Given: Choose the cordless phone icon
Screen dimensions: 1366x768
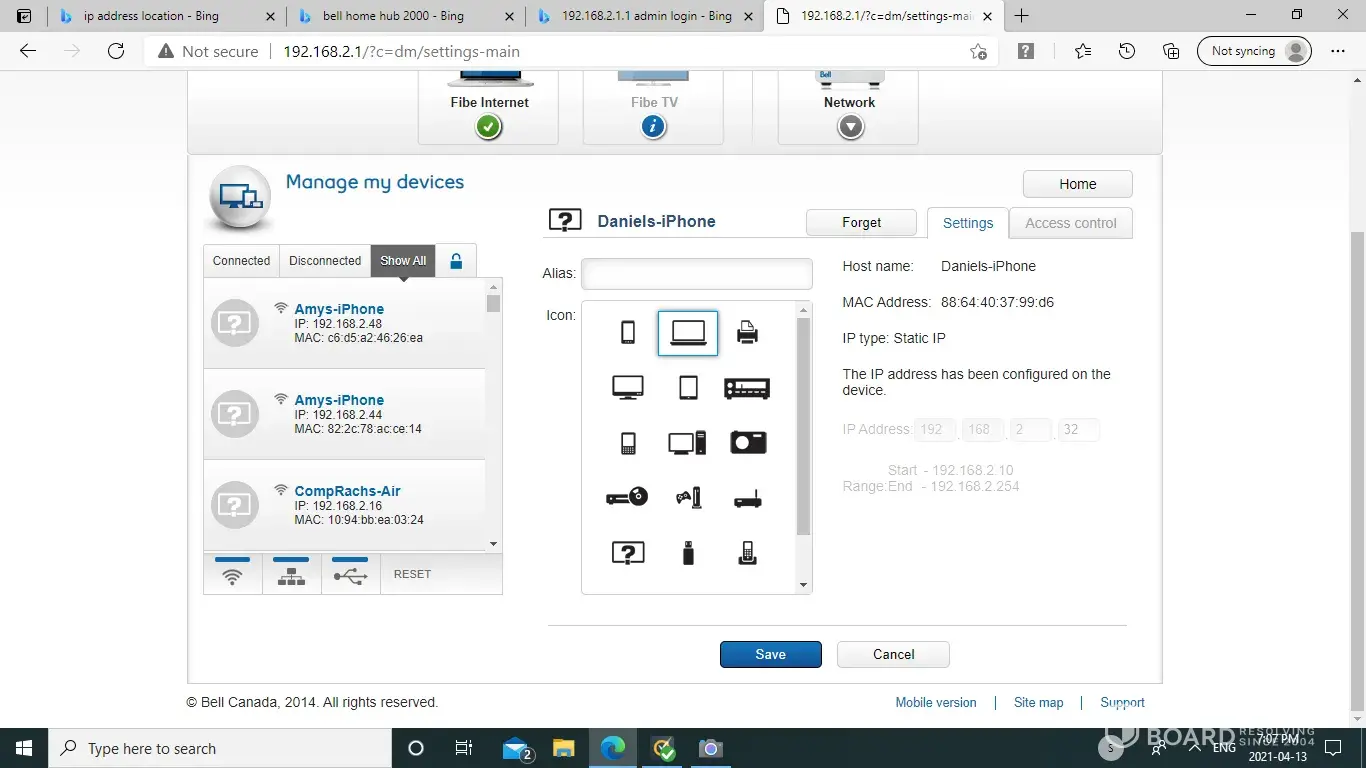Looking at the screenshot, I should (747, 552).
